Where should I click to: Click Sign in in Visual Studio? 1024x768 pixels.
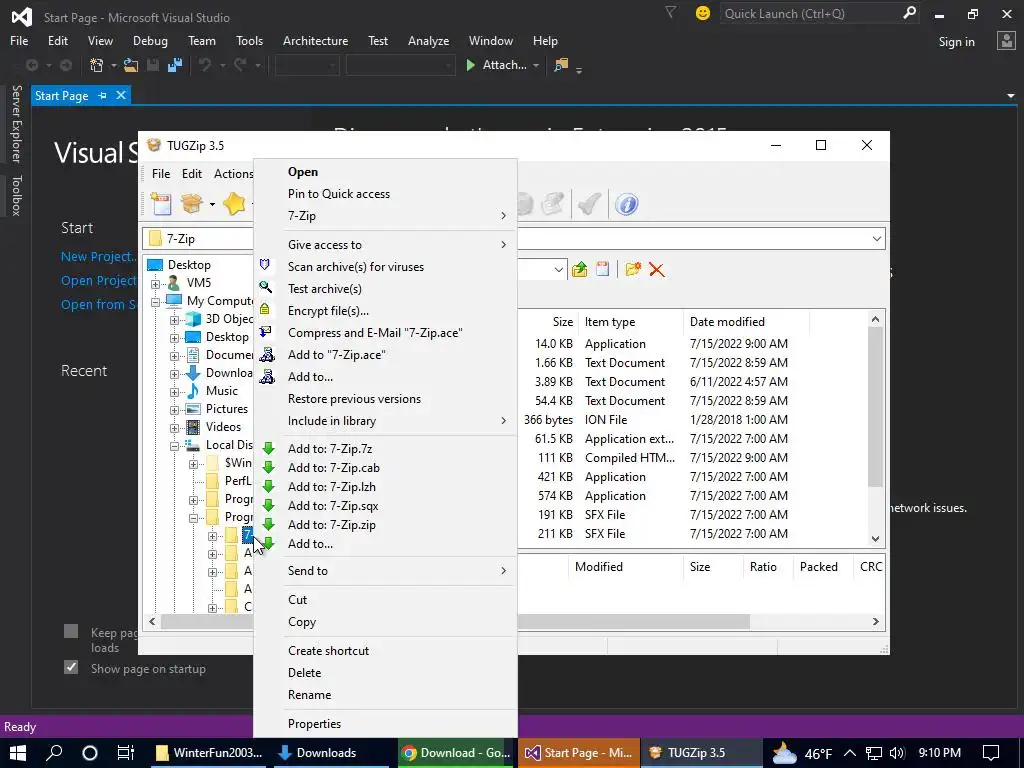coord(956,42)
